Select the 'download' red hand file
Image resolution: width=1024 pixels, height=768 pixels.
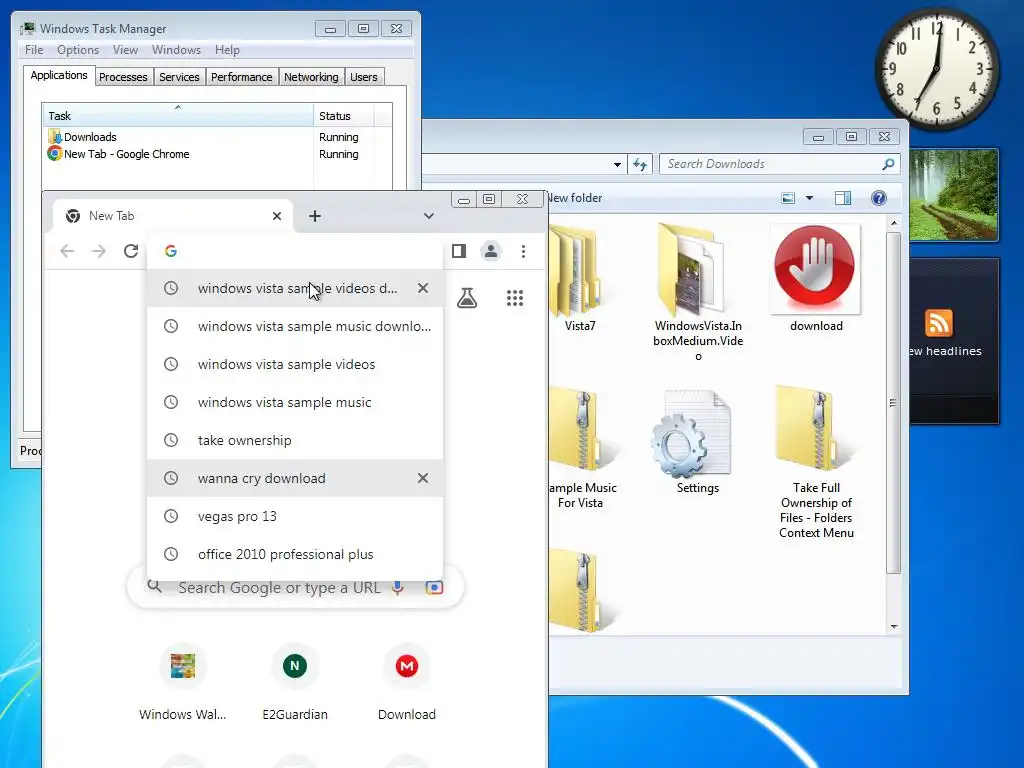point(816,278)
